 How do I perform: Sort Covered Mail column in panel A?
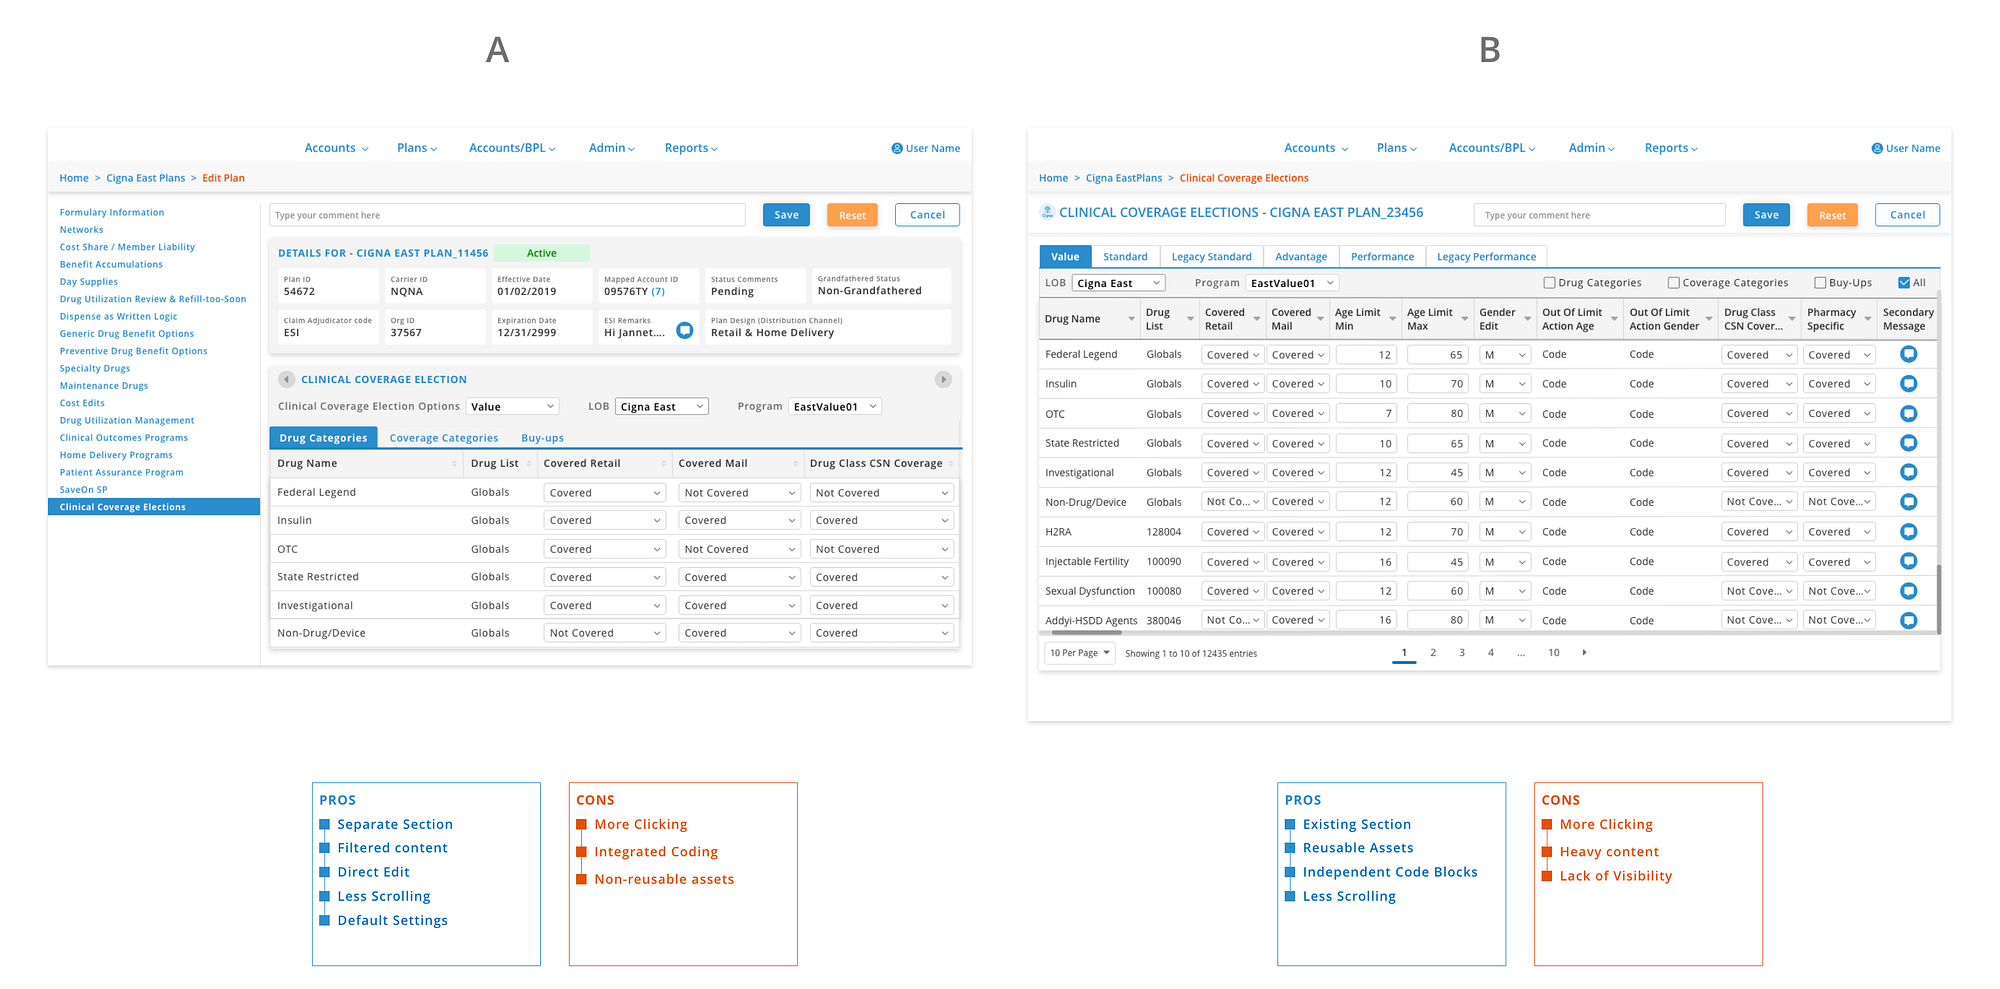tap(796, 464)
